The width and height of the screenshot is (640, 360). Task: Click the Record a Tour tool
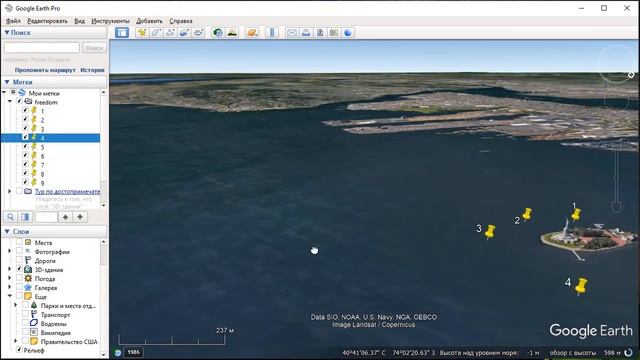pos(198,33)
